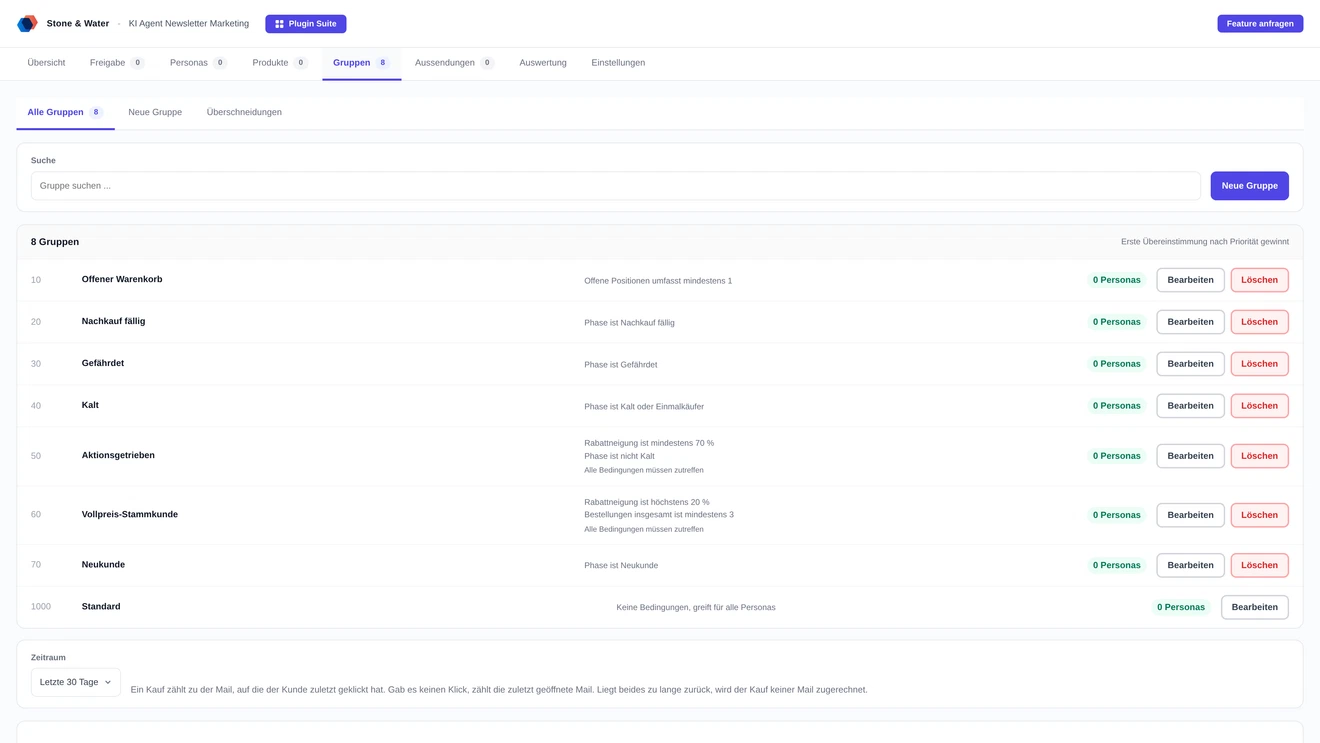The width and height of the screenshot is (1320, 743).
Task: Focus the Gruppe suchen search field
Action: pyautogui.click(x=615, y=186)
